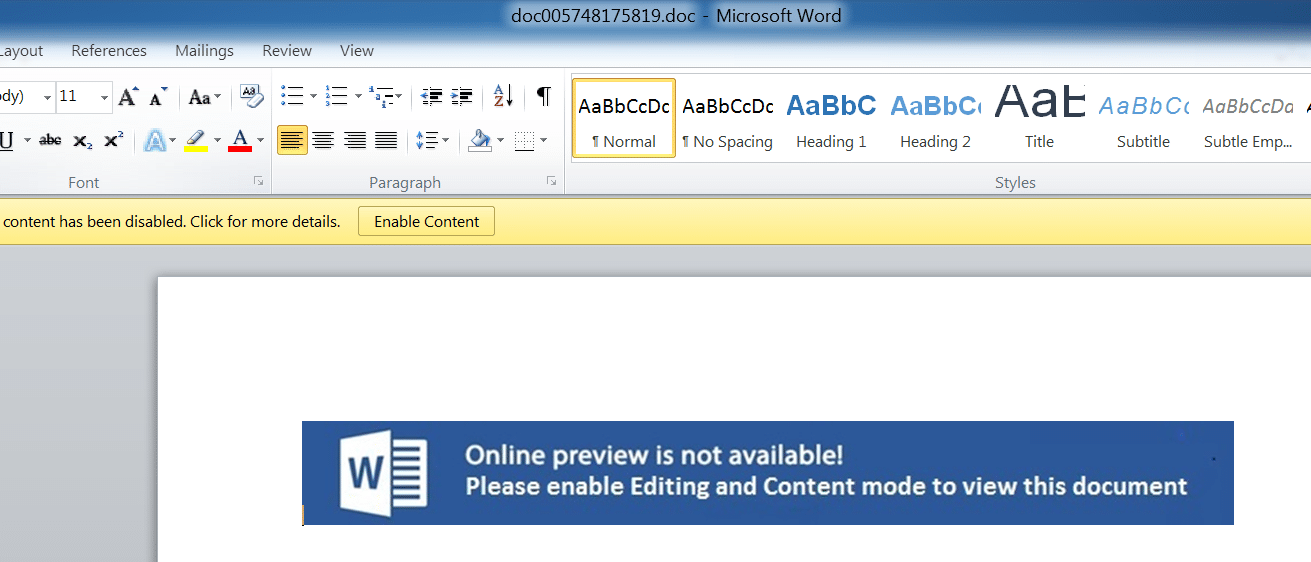Apply borders to the paragraph
This screenshot has height=562, width=1311.
pos(524,140)
